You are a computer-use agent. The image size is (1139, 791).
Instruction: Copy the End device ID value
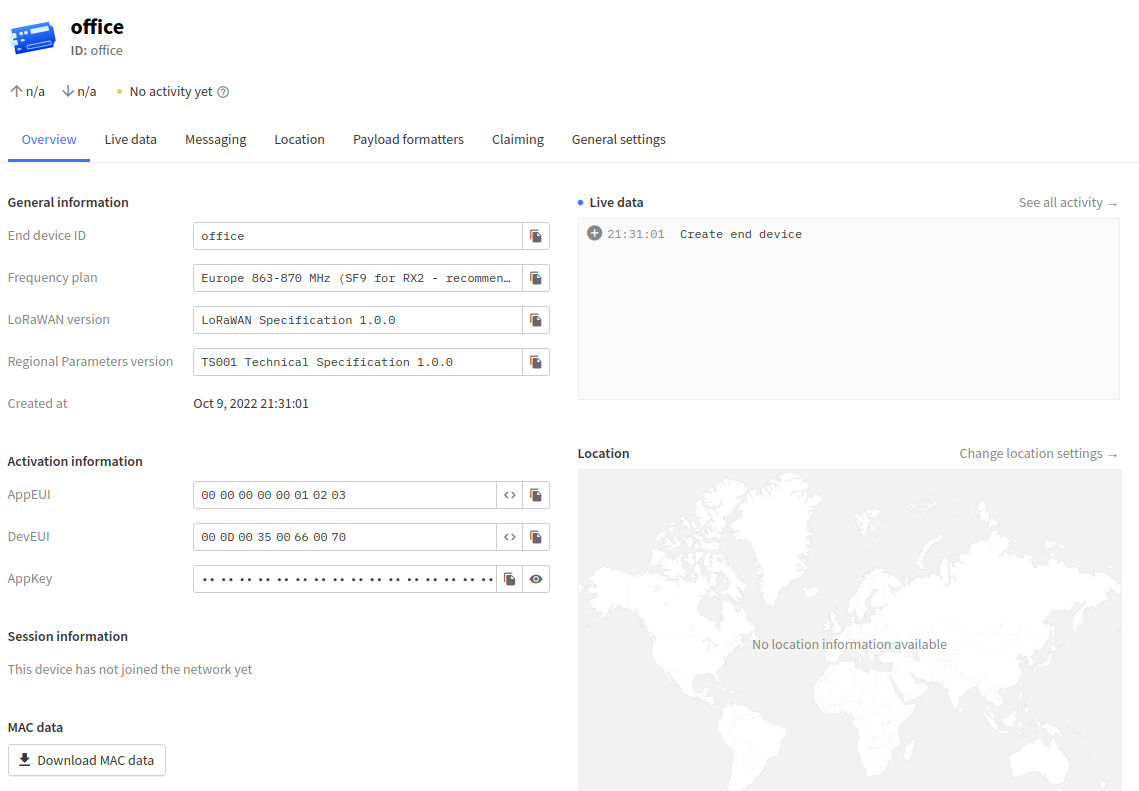(x=536, y=236)
